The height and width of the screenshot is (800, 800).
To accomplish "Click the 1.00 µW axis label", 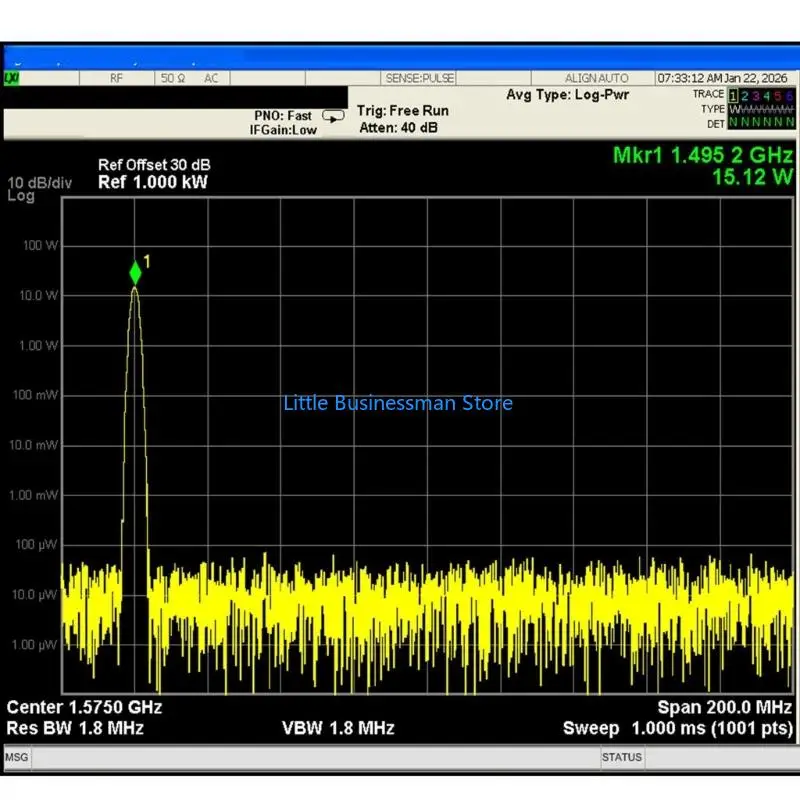I will [35, 644].
